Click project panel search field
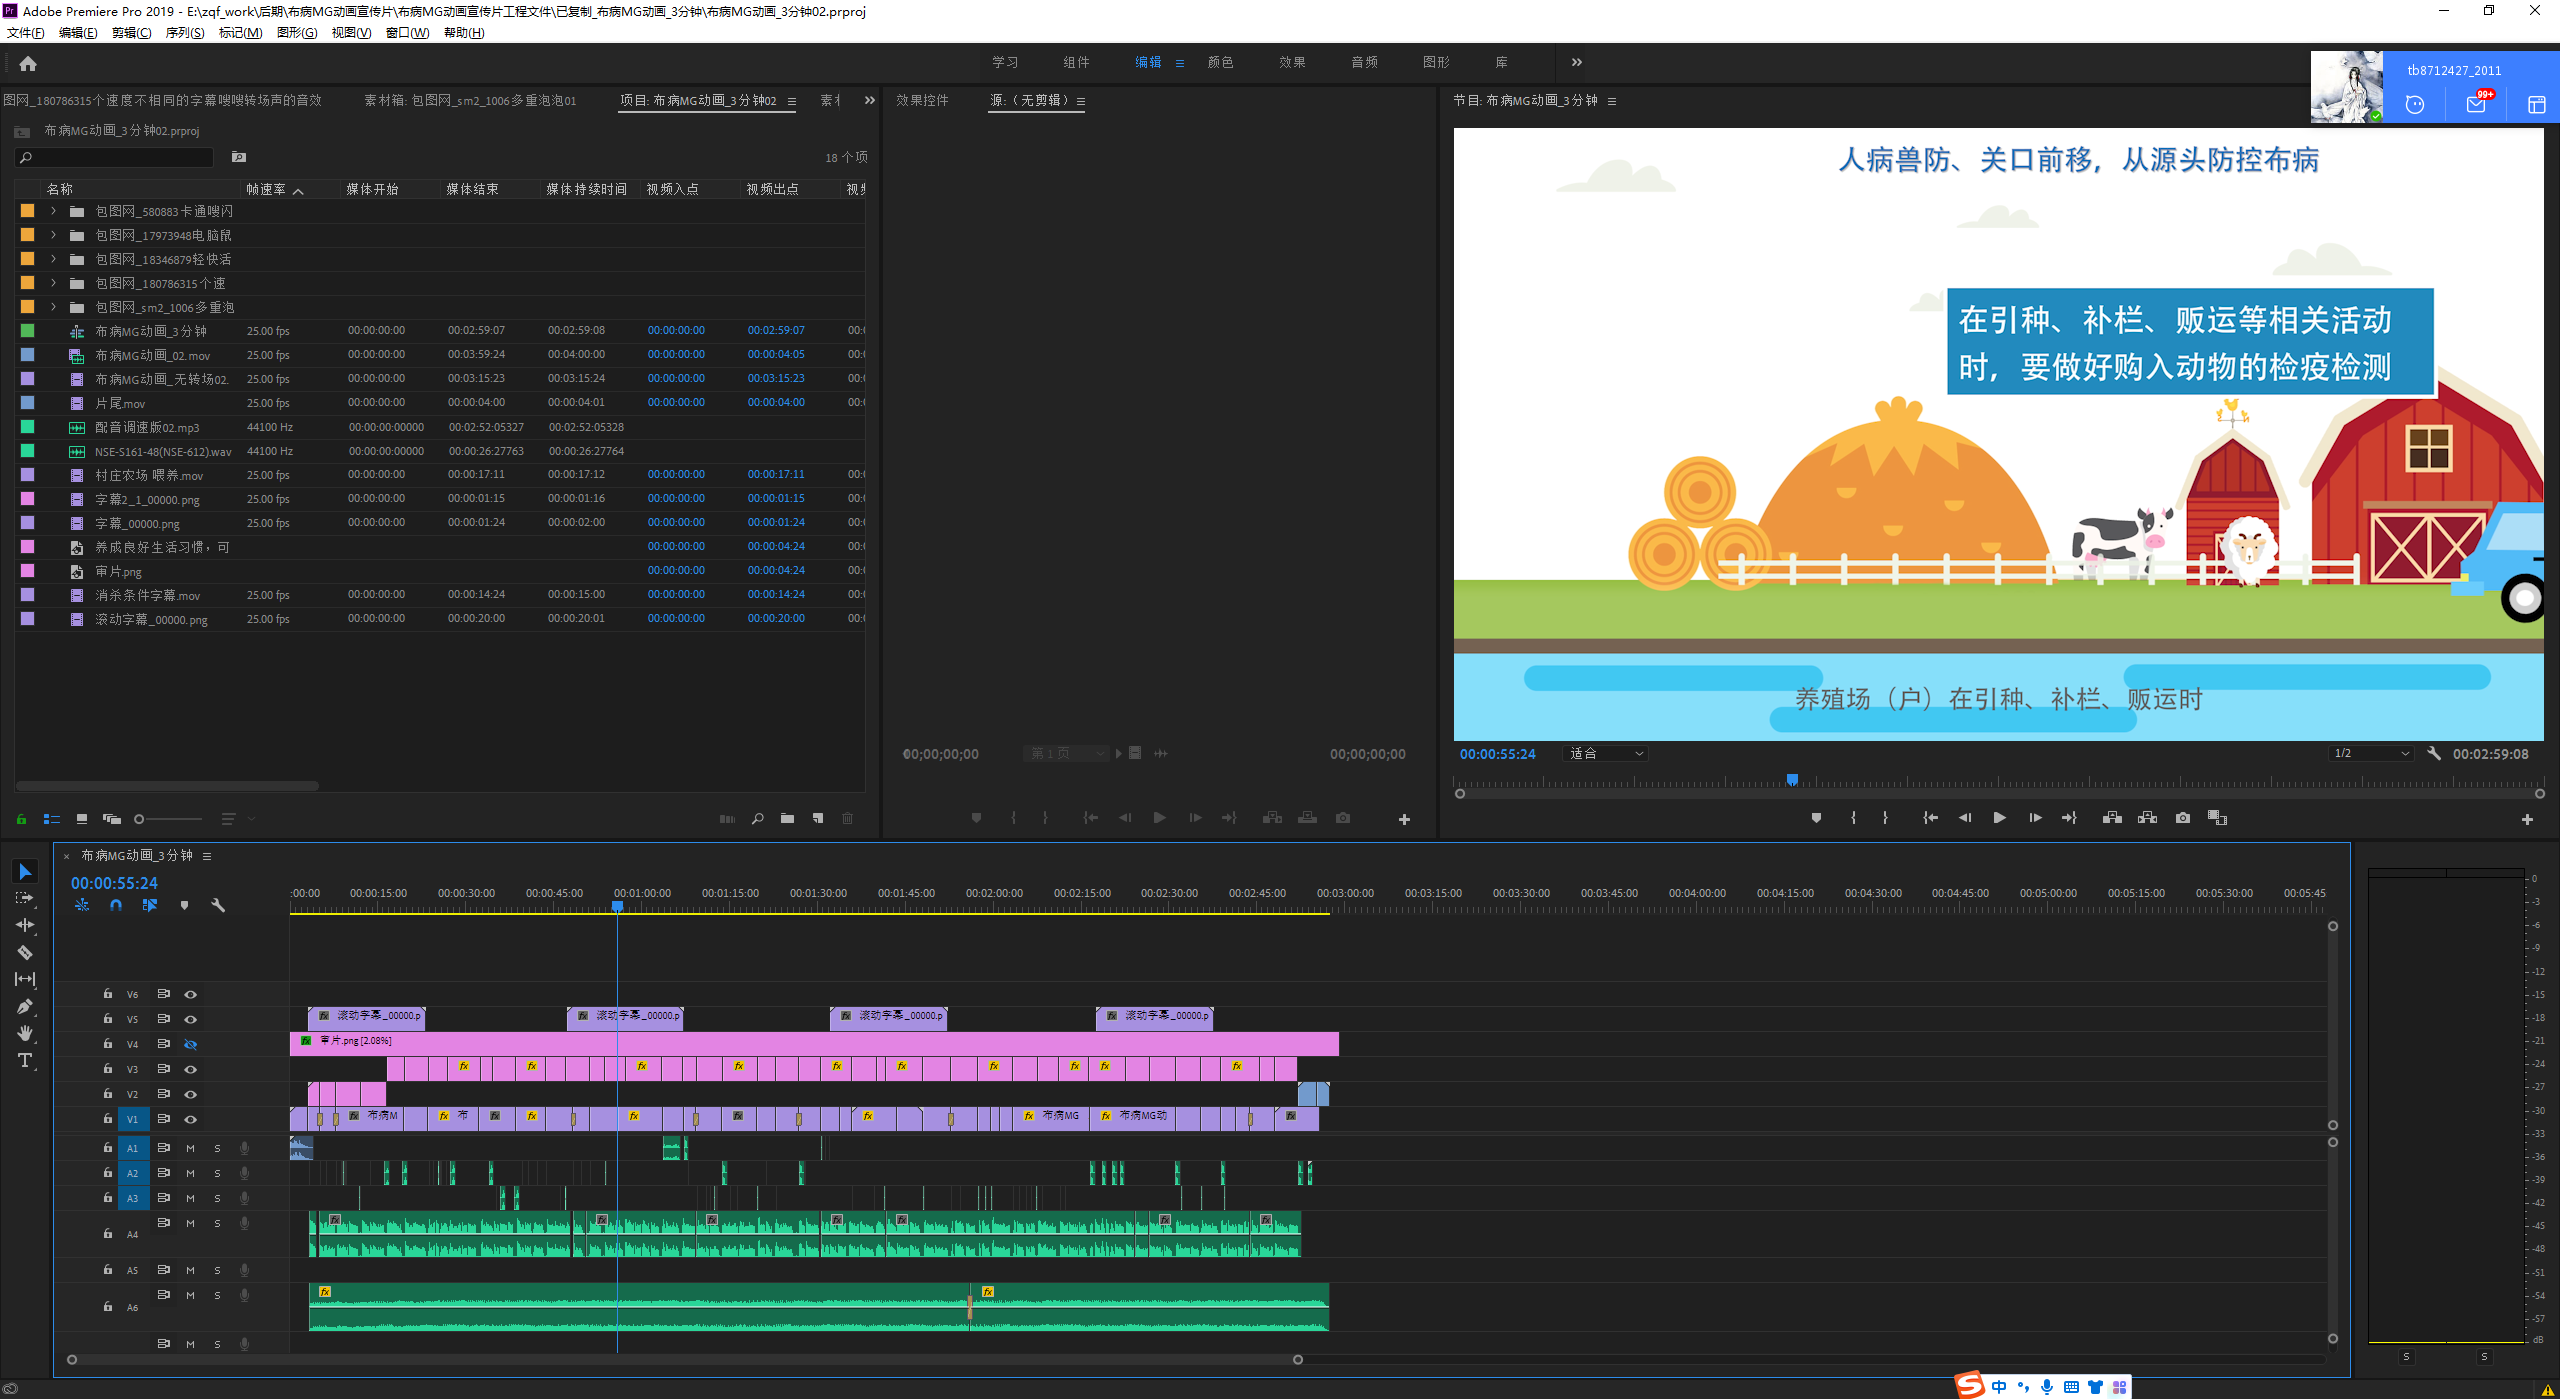 click(x=114, y=157)
